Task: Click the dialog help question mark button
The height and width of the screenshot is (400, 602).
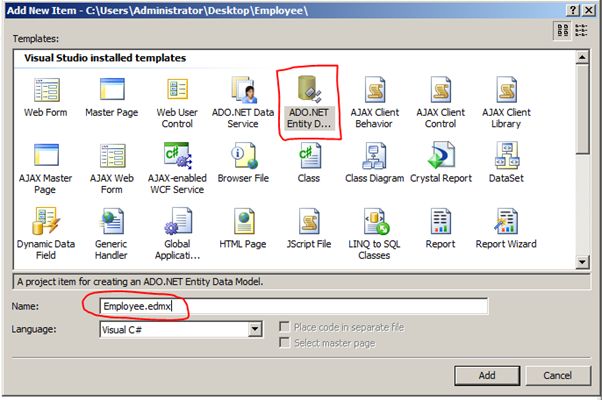Action: click(x=572, y=10)
